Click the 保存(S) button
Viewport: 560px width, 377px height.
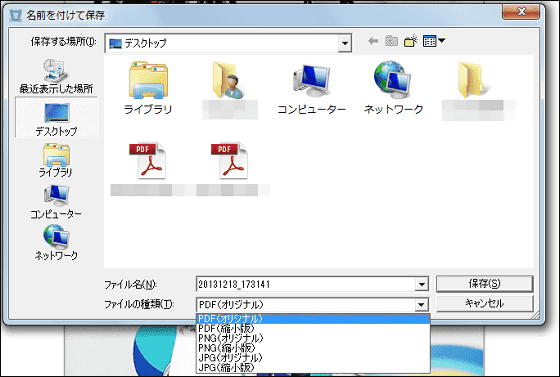coord(485,284)
